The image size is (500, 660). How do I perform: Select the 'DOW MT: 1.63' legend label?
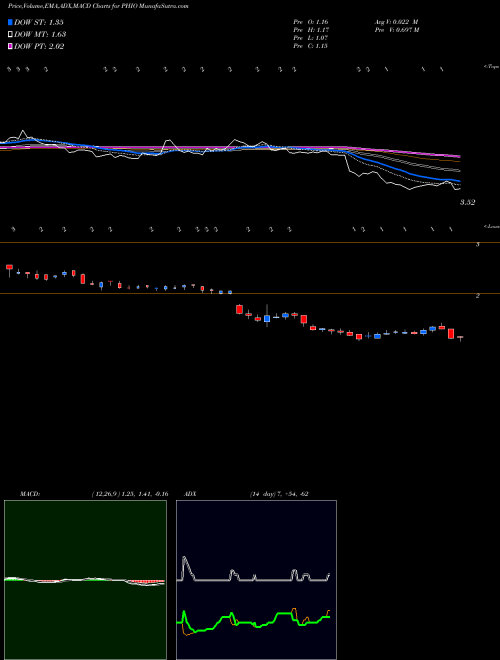point(40,35)
